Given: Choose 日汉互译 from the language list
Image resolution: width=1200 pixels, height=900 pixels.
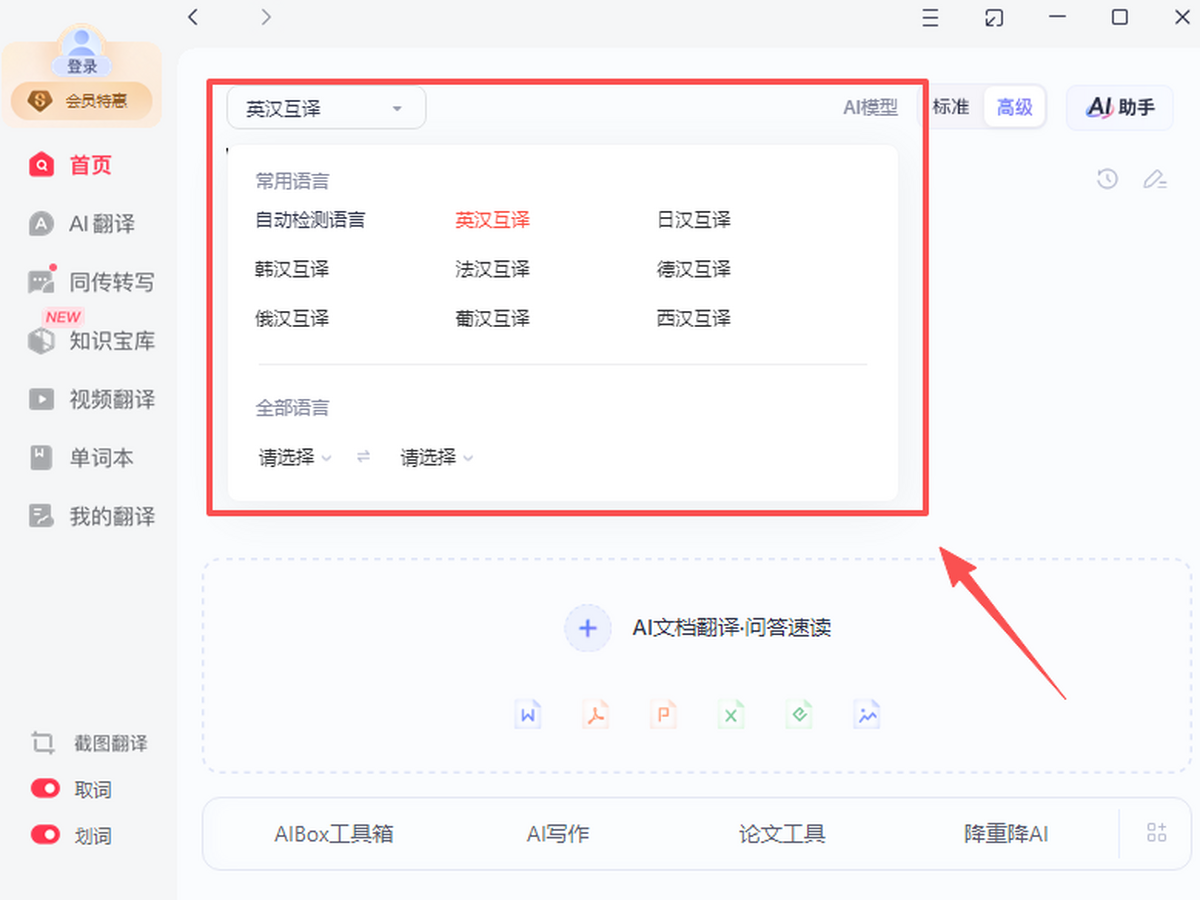Looking at the screenshot, I should (x=694, y=220).
